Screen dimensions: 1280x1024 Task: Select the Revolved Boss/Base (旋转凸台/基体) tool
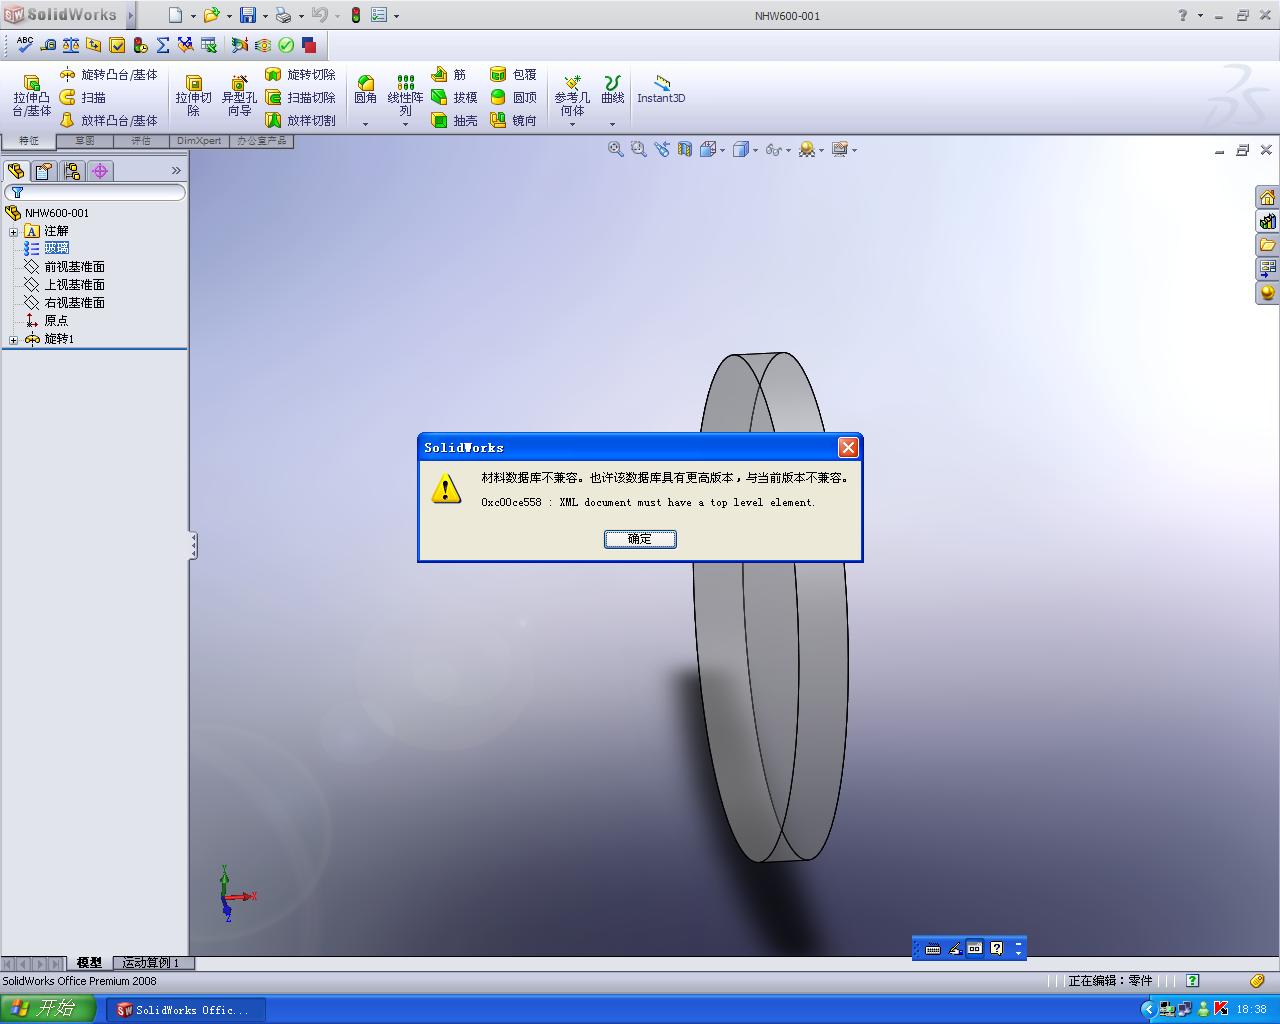(108, 75)
